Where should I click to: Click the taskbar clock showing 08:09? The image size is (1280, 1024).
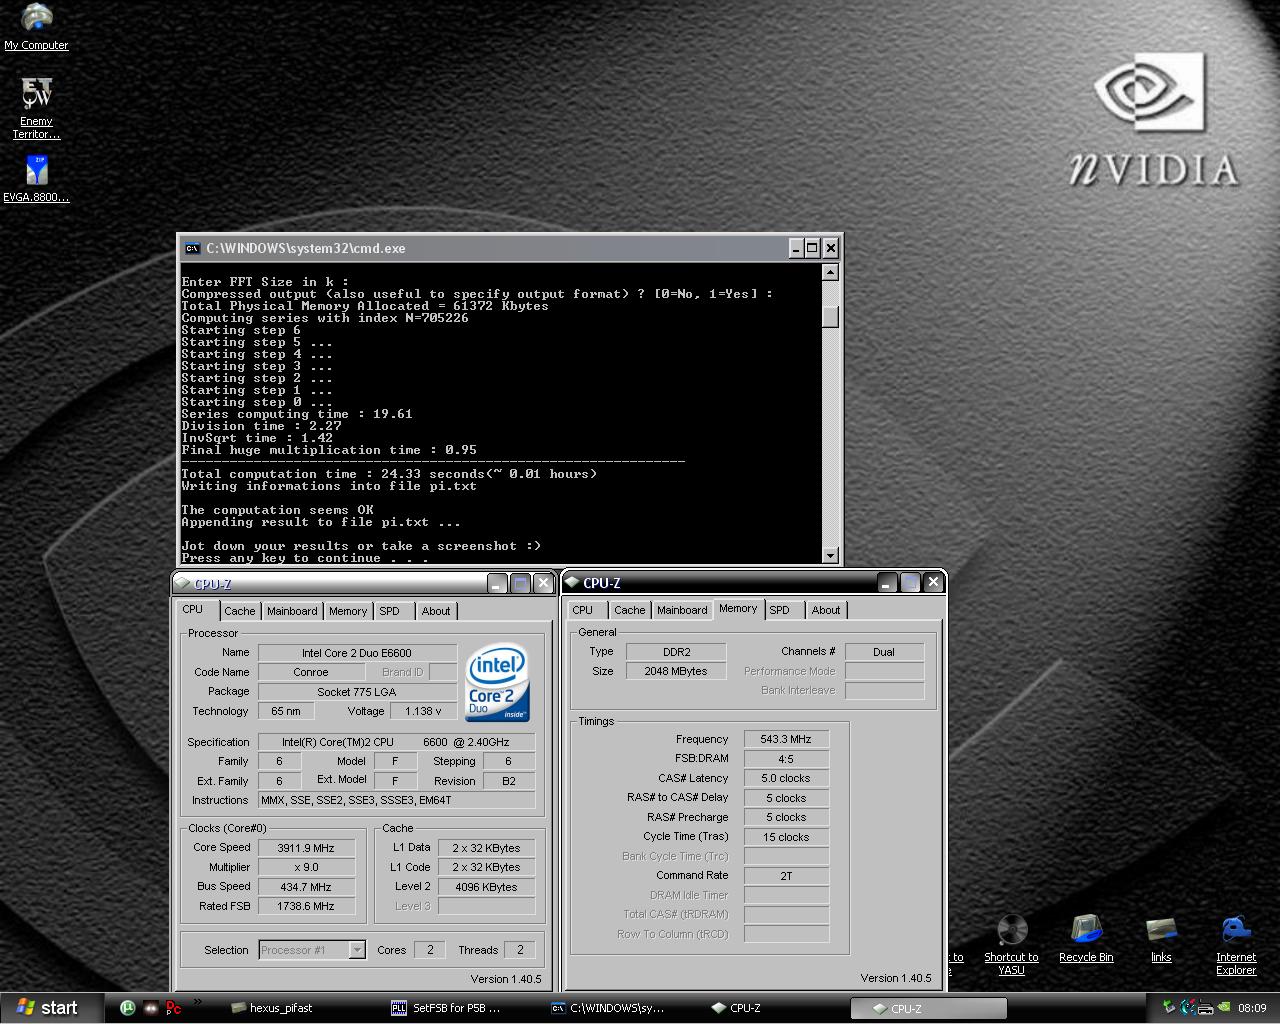[1252, 1008]
